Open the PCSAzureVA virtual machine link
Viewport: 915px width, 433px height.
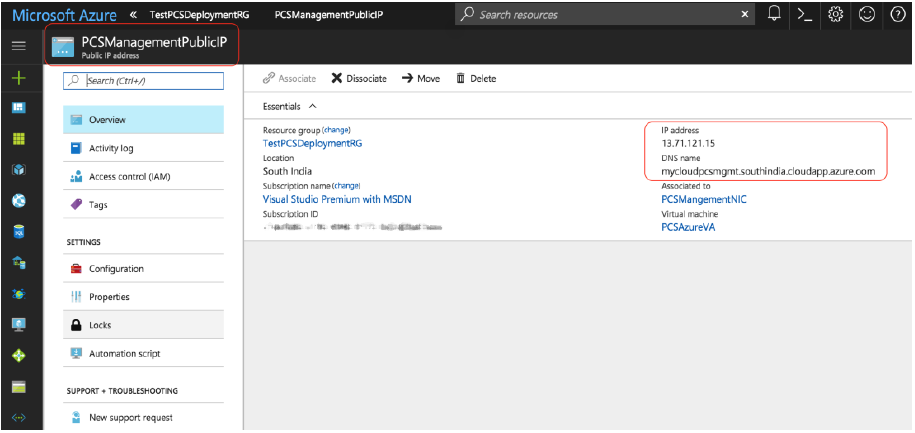point(688,227)
